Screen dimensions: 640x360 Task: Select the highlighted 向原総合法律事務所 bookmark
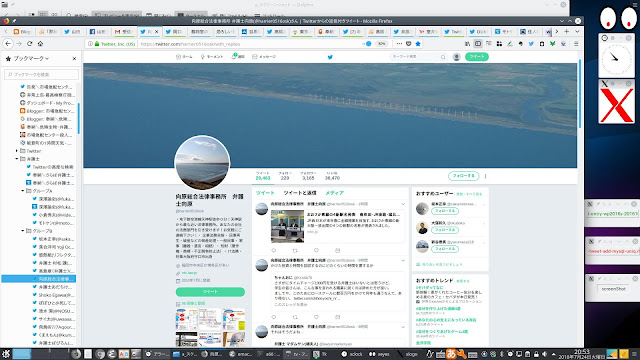(x=39, y=279)
